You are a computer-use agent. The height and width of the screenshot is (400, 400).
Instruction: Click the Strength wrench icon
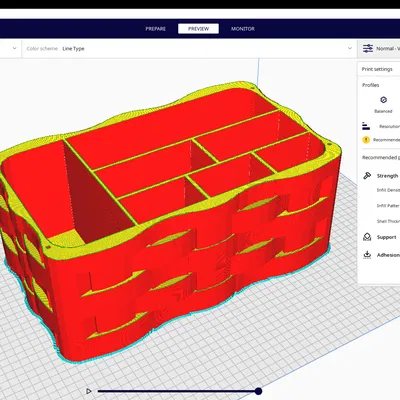click(367, 176)
